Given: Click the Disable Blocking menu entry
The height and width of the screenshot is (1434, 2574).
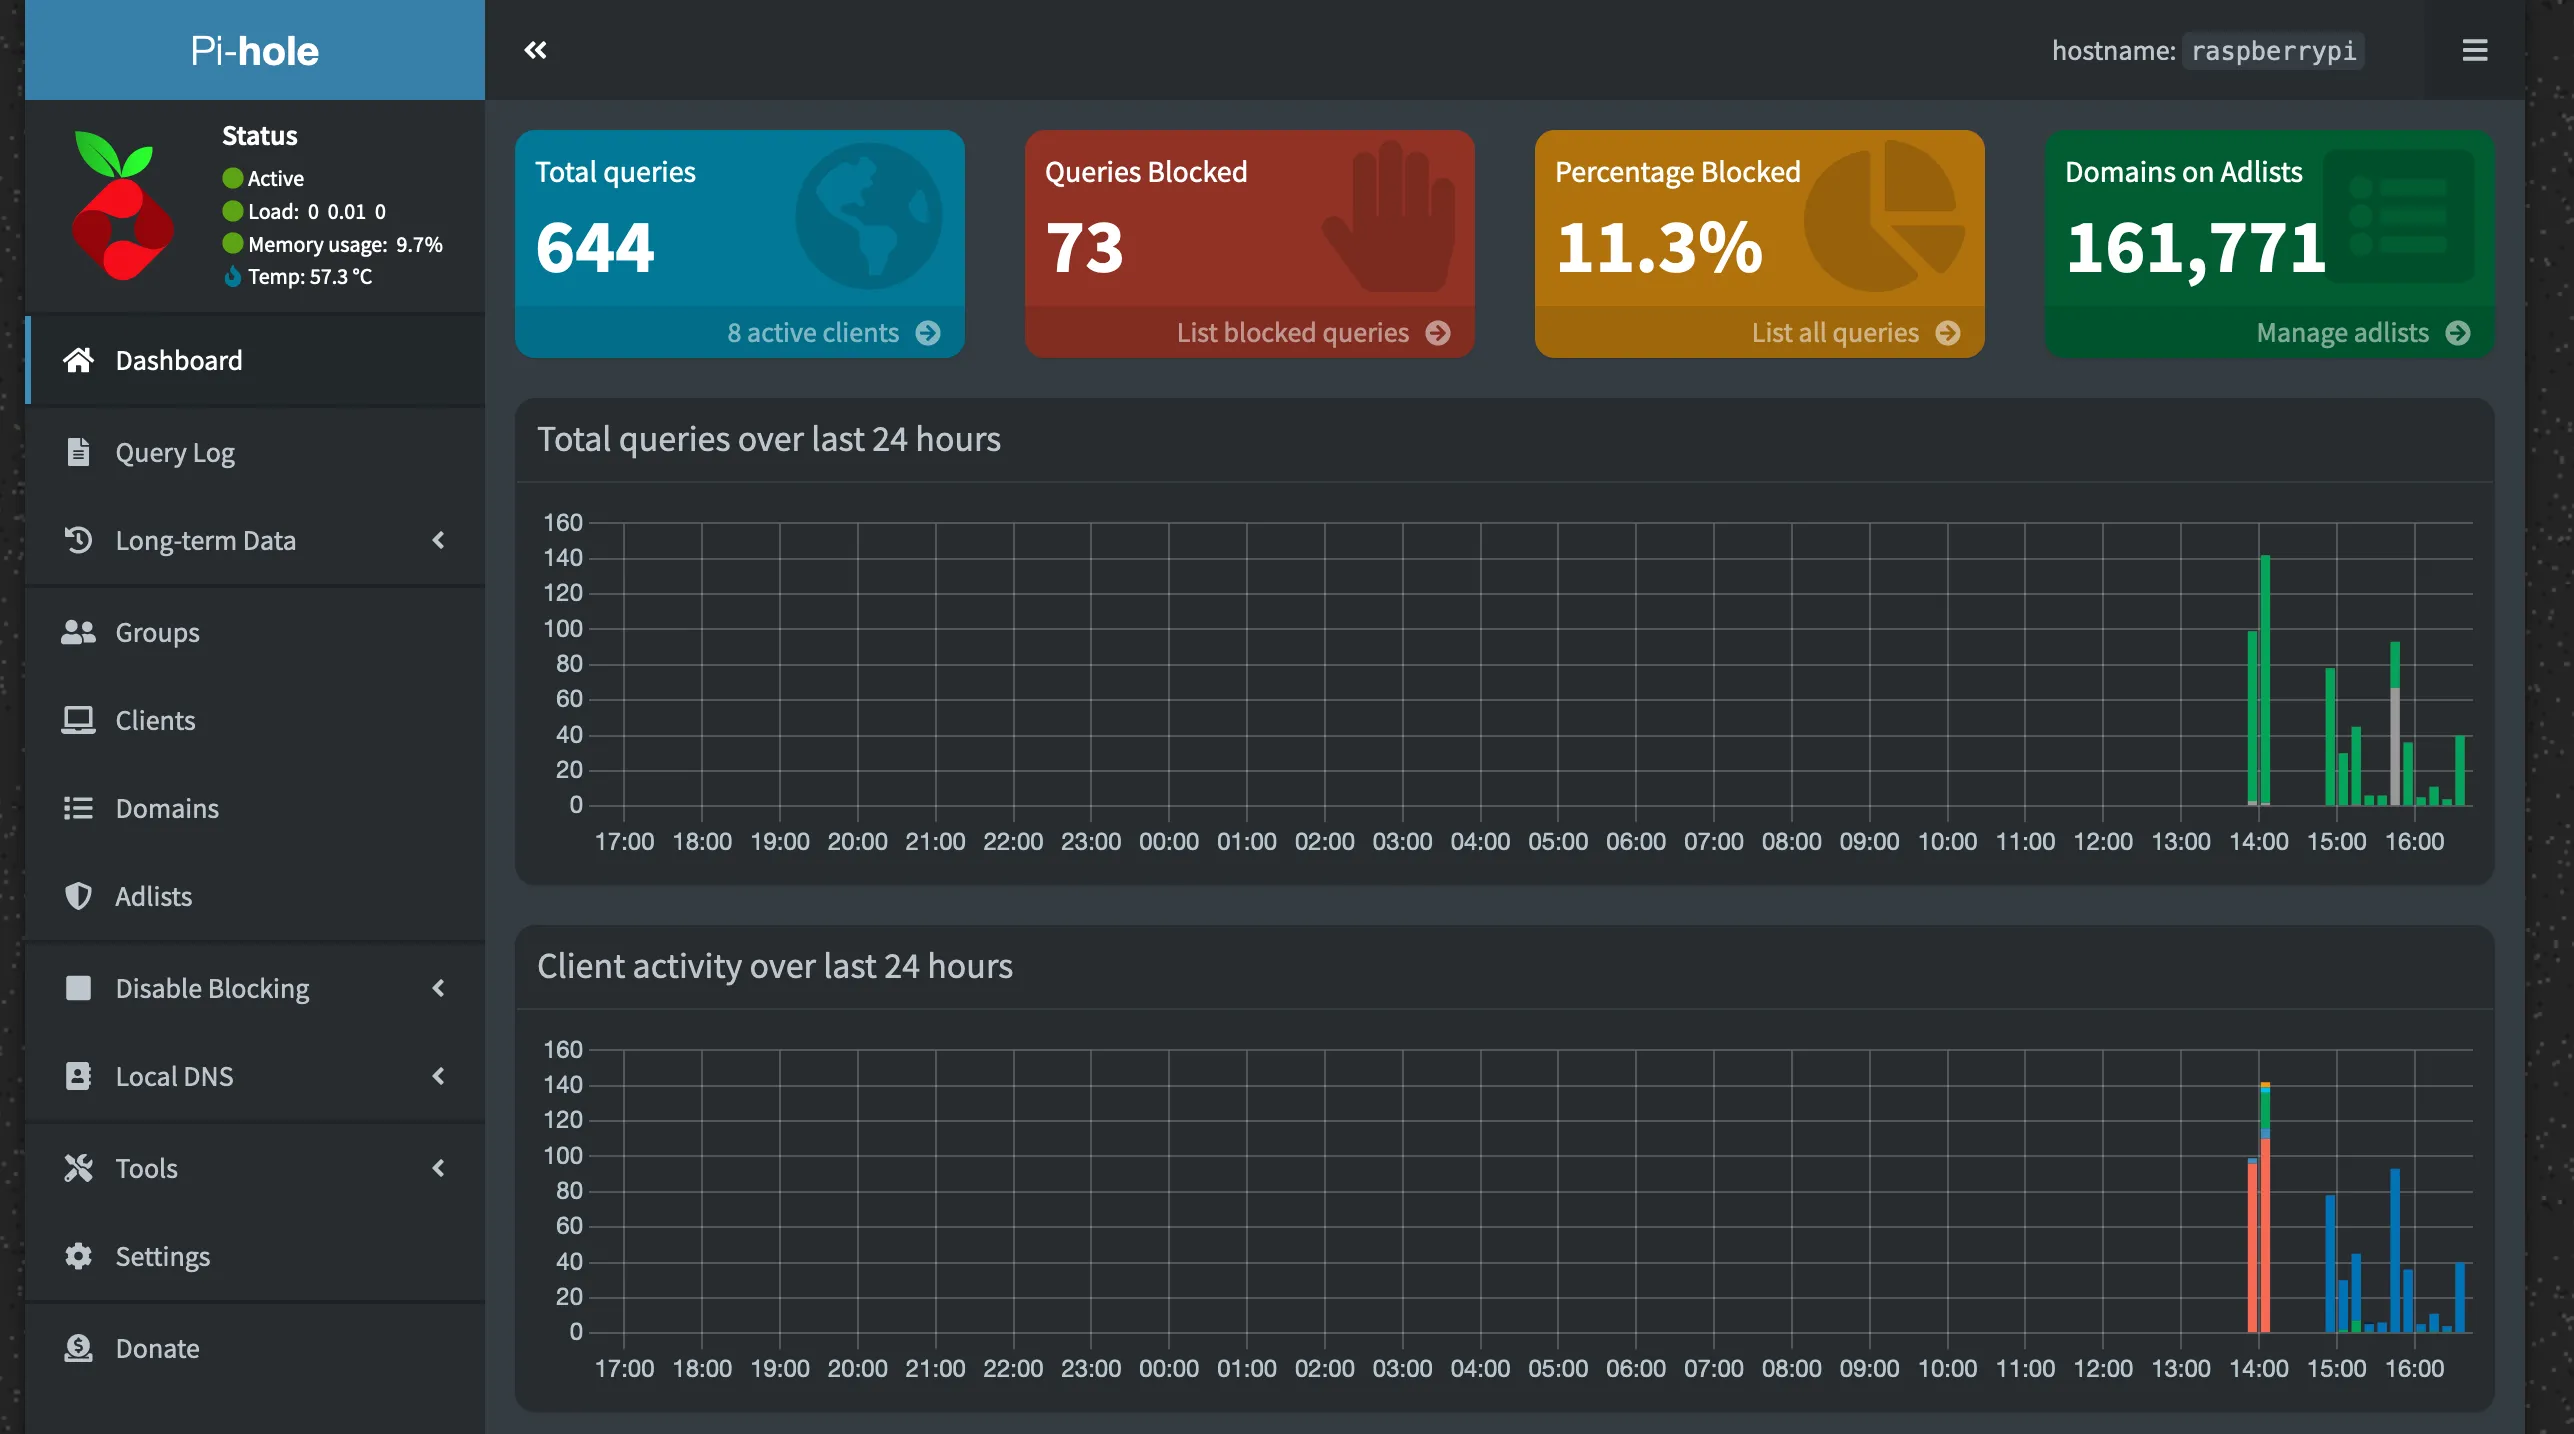Looking at the screenshot, I should click(212, 987).
